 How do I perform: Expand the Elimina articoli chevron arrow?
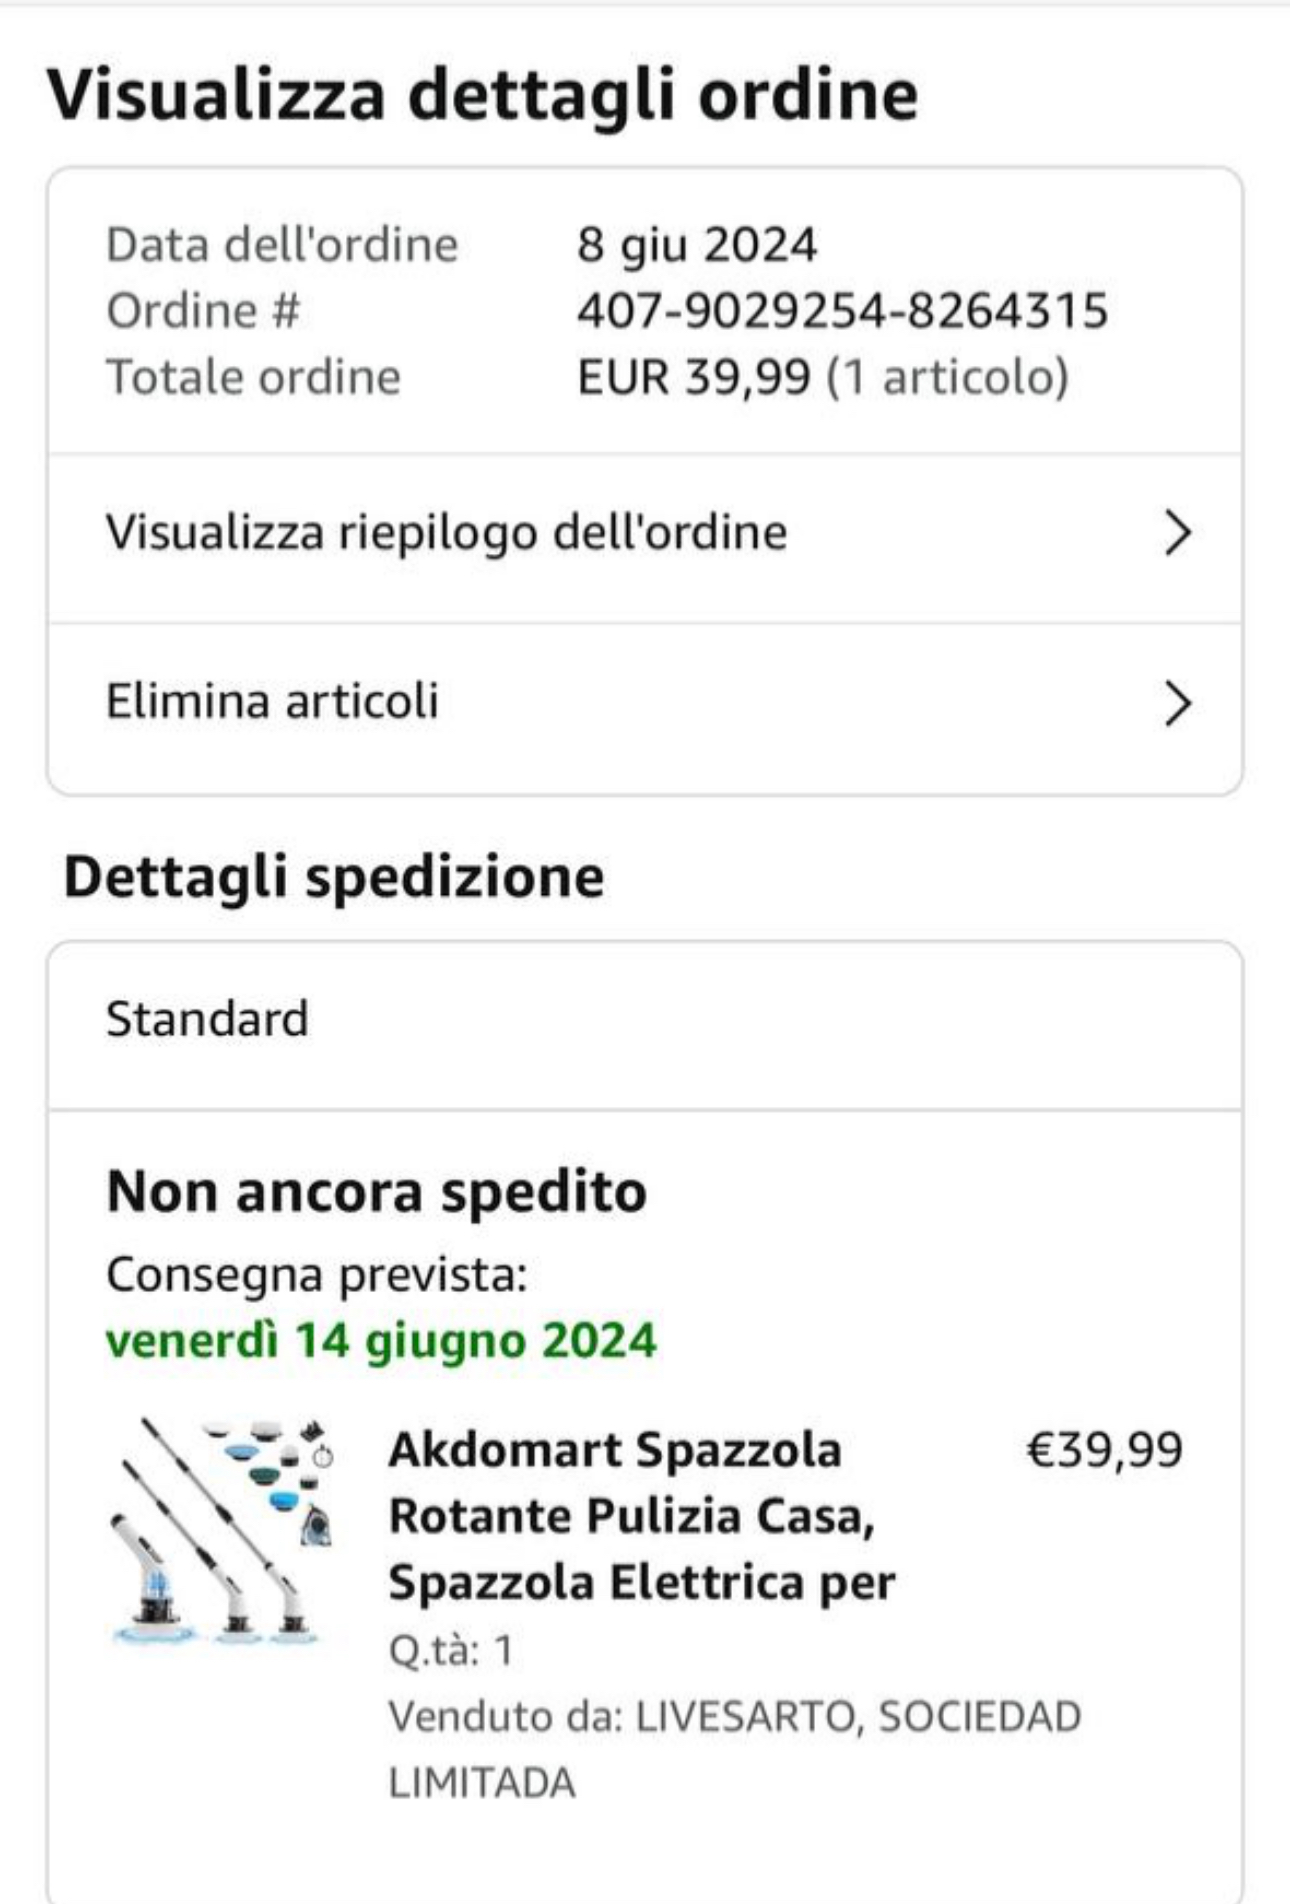(1178, 703)
